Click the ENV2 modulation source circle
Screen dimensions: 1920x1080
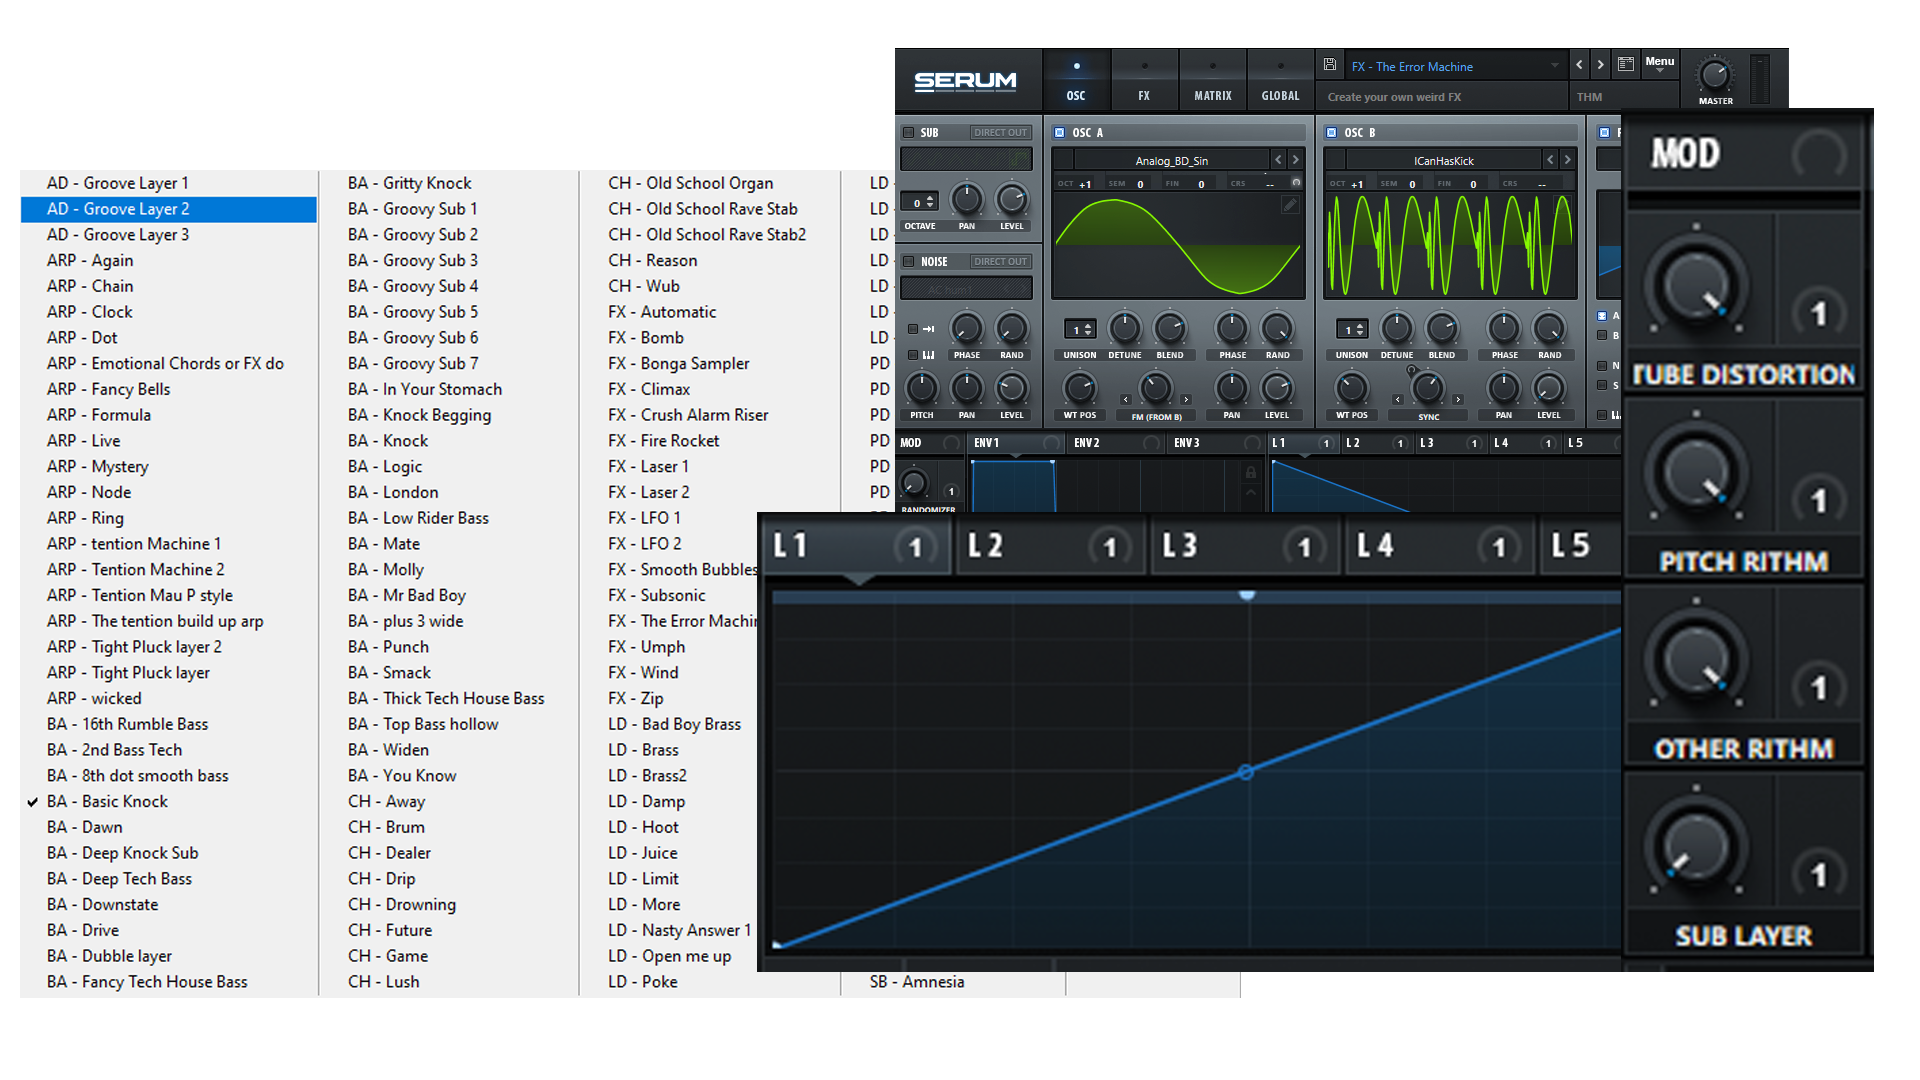click(x=1151, y=443)
